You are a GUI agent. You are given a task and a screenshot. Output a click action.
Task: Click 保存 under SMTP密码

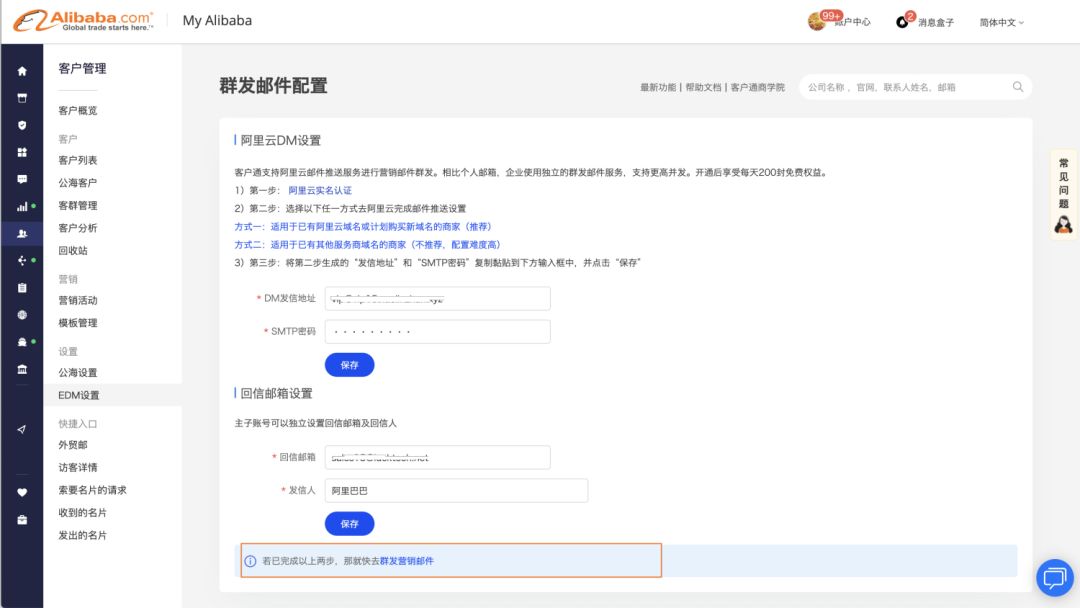pyautogui.click(x=348, y=364)
